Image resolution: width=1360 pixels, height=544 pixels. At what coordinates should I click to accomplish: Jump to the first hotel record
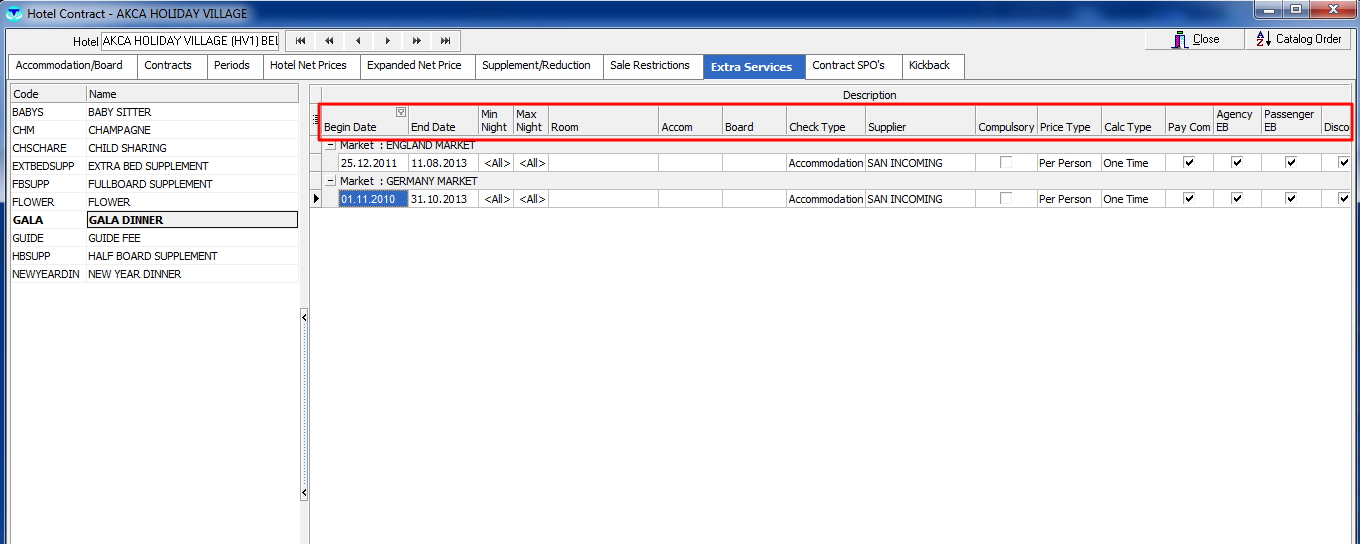(300, 41)
